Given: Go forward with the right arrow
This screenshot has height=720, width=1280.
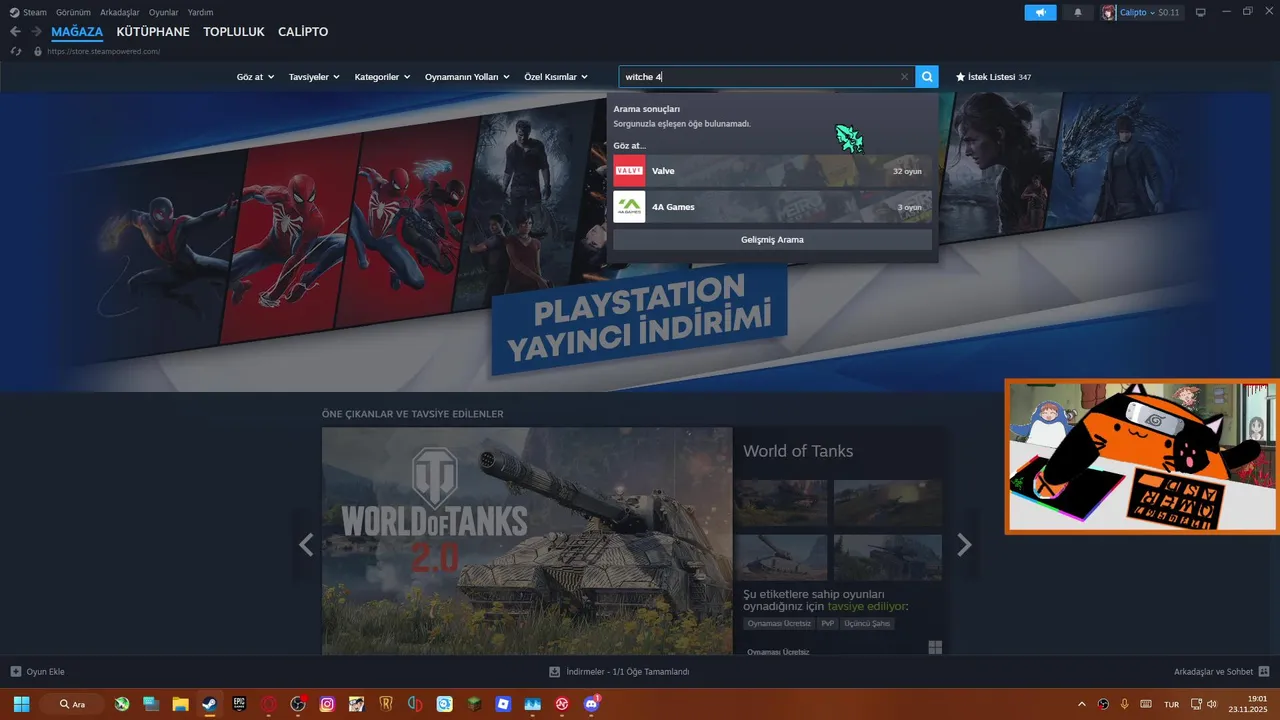Looking at the screenshot, I should (x=36, y=32).
